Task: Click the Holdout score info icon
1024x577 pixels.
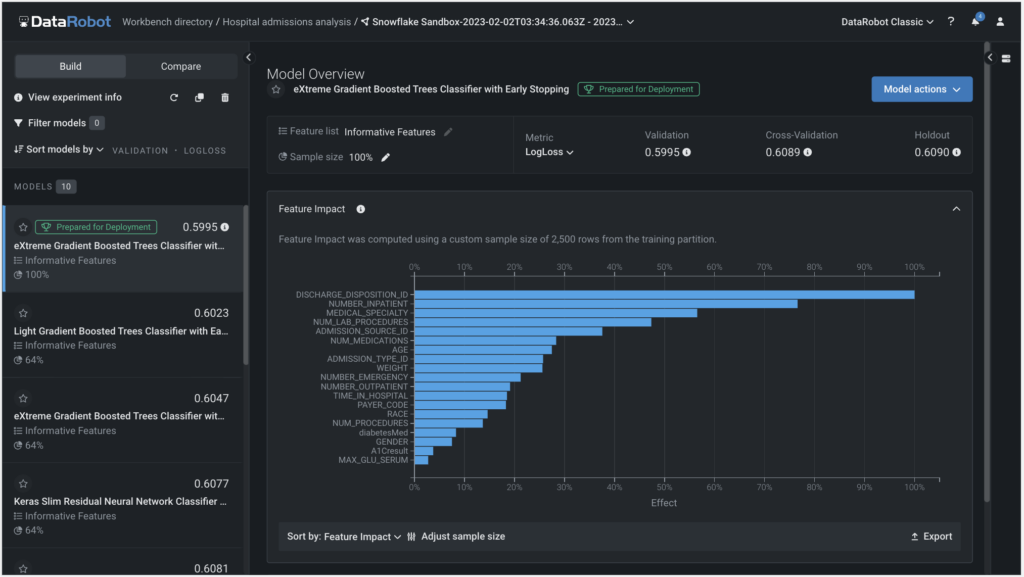Action: point(957,152)
